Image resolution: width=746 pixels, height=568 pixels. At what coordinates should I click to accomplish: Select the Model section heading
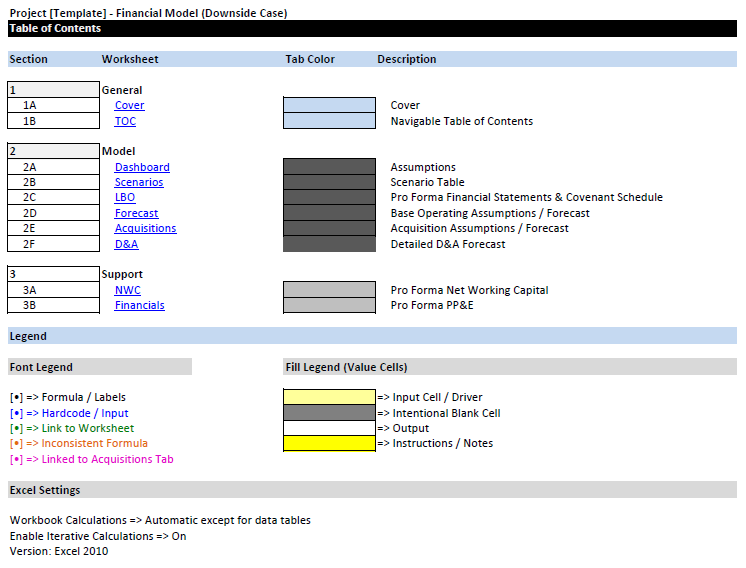(118, 151)
